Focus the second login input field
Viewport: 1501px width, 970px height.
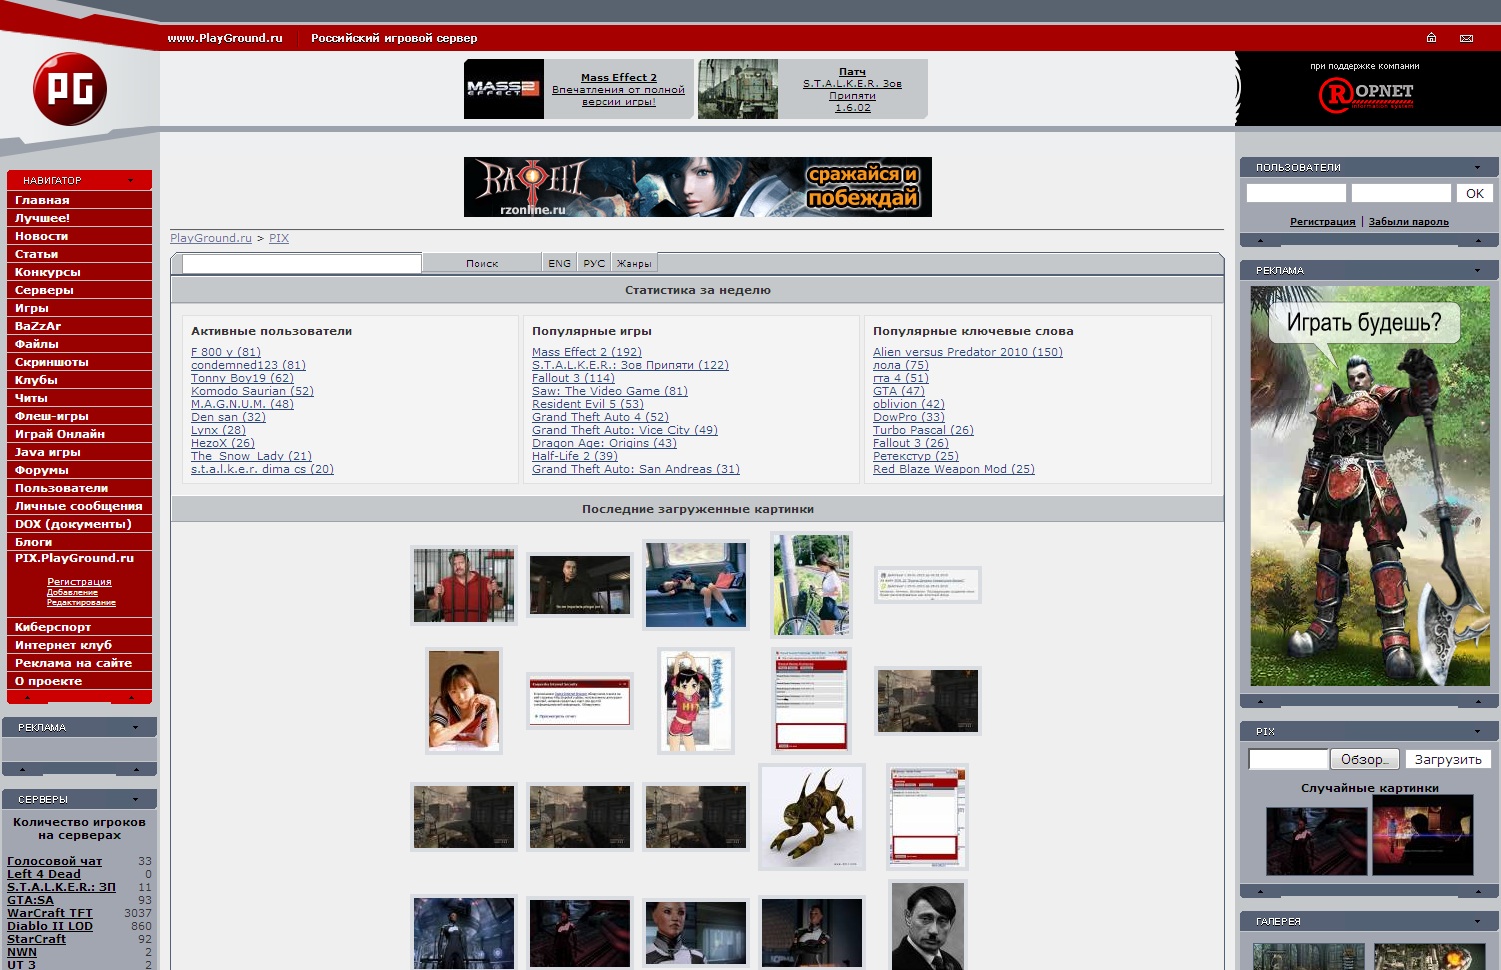coord(1401,193)
